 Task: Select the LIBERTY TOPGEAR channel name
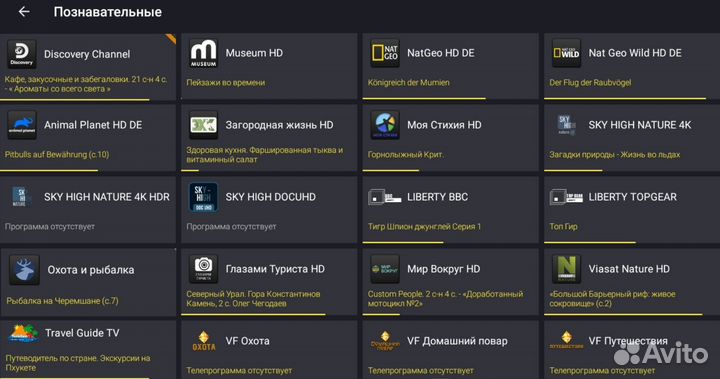(632, 197)
